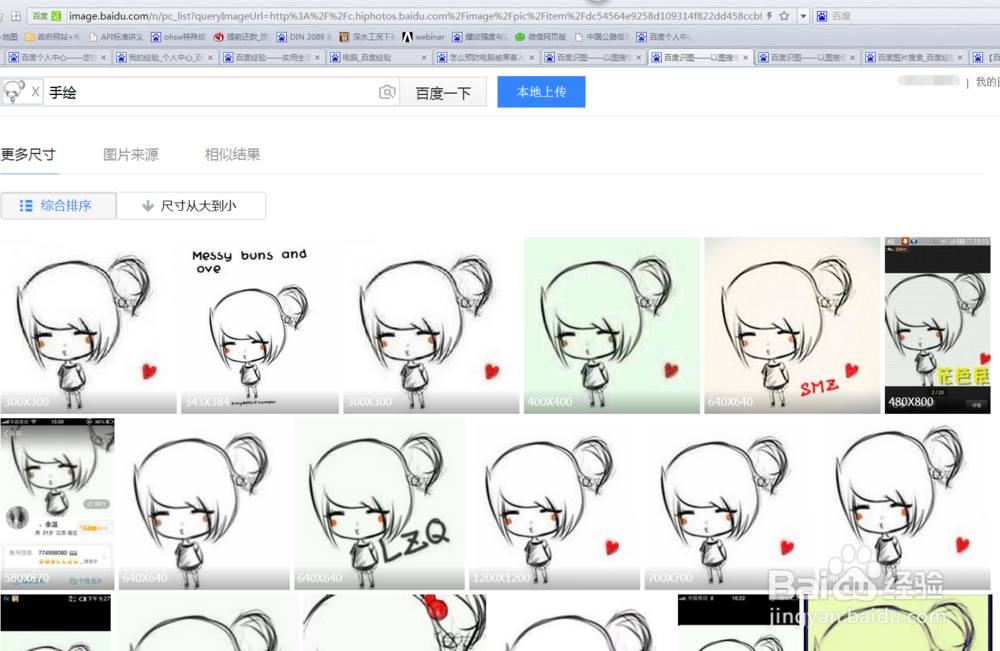Open the 640X640 thumbnail with LZQ text
1000x651 pixels.
379,504
